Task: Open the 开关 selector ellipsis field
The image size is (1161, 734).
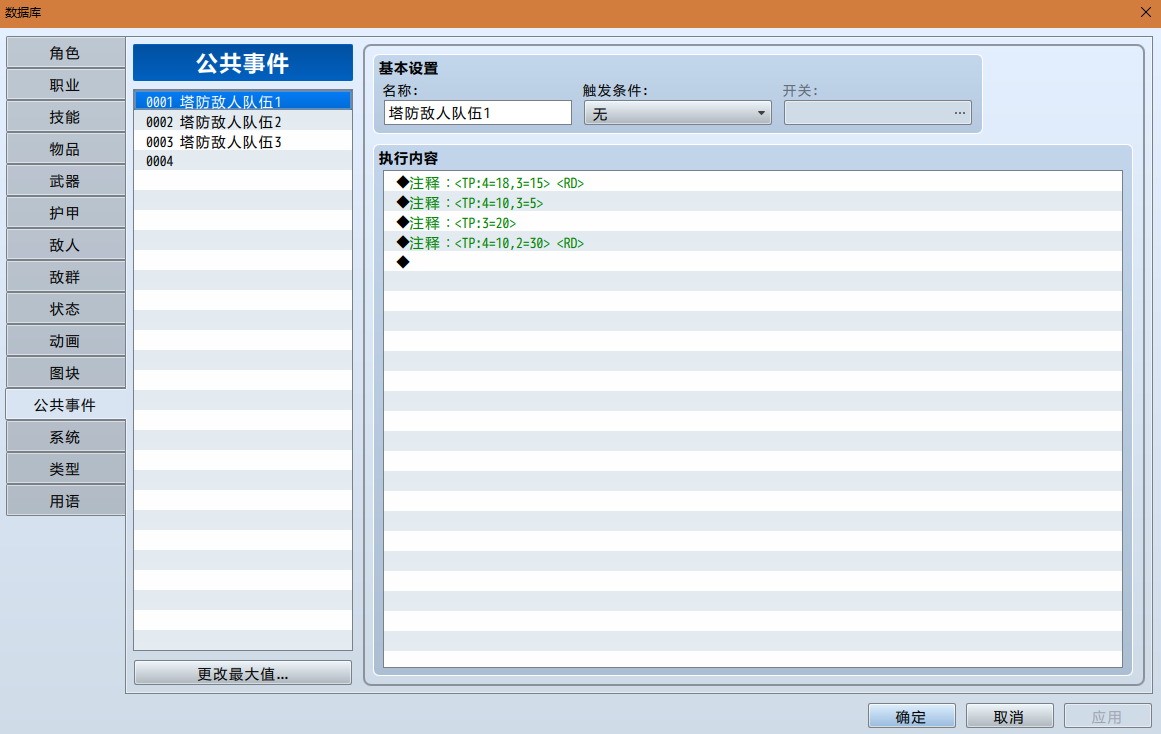Action: pos(877,113)
